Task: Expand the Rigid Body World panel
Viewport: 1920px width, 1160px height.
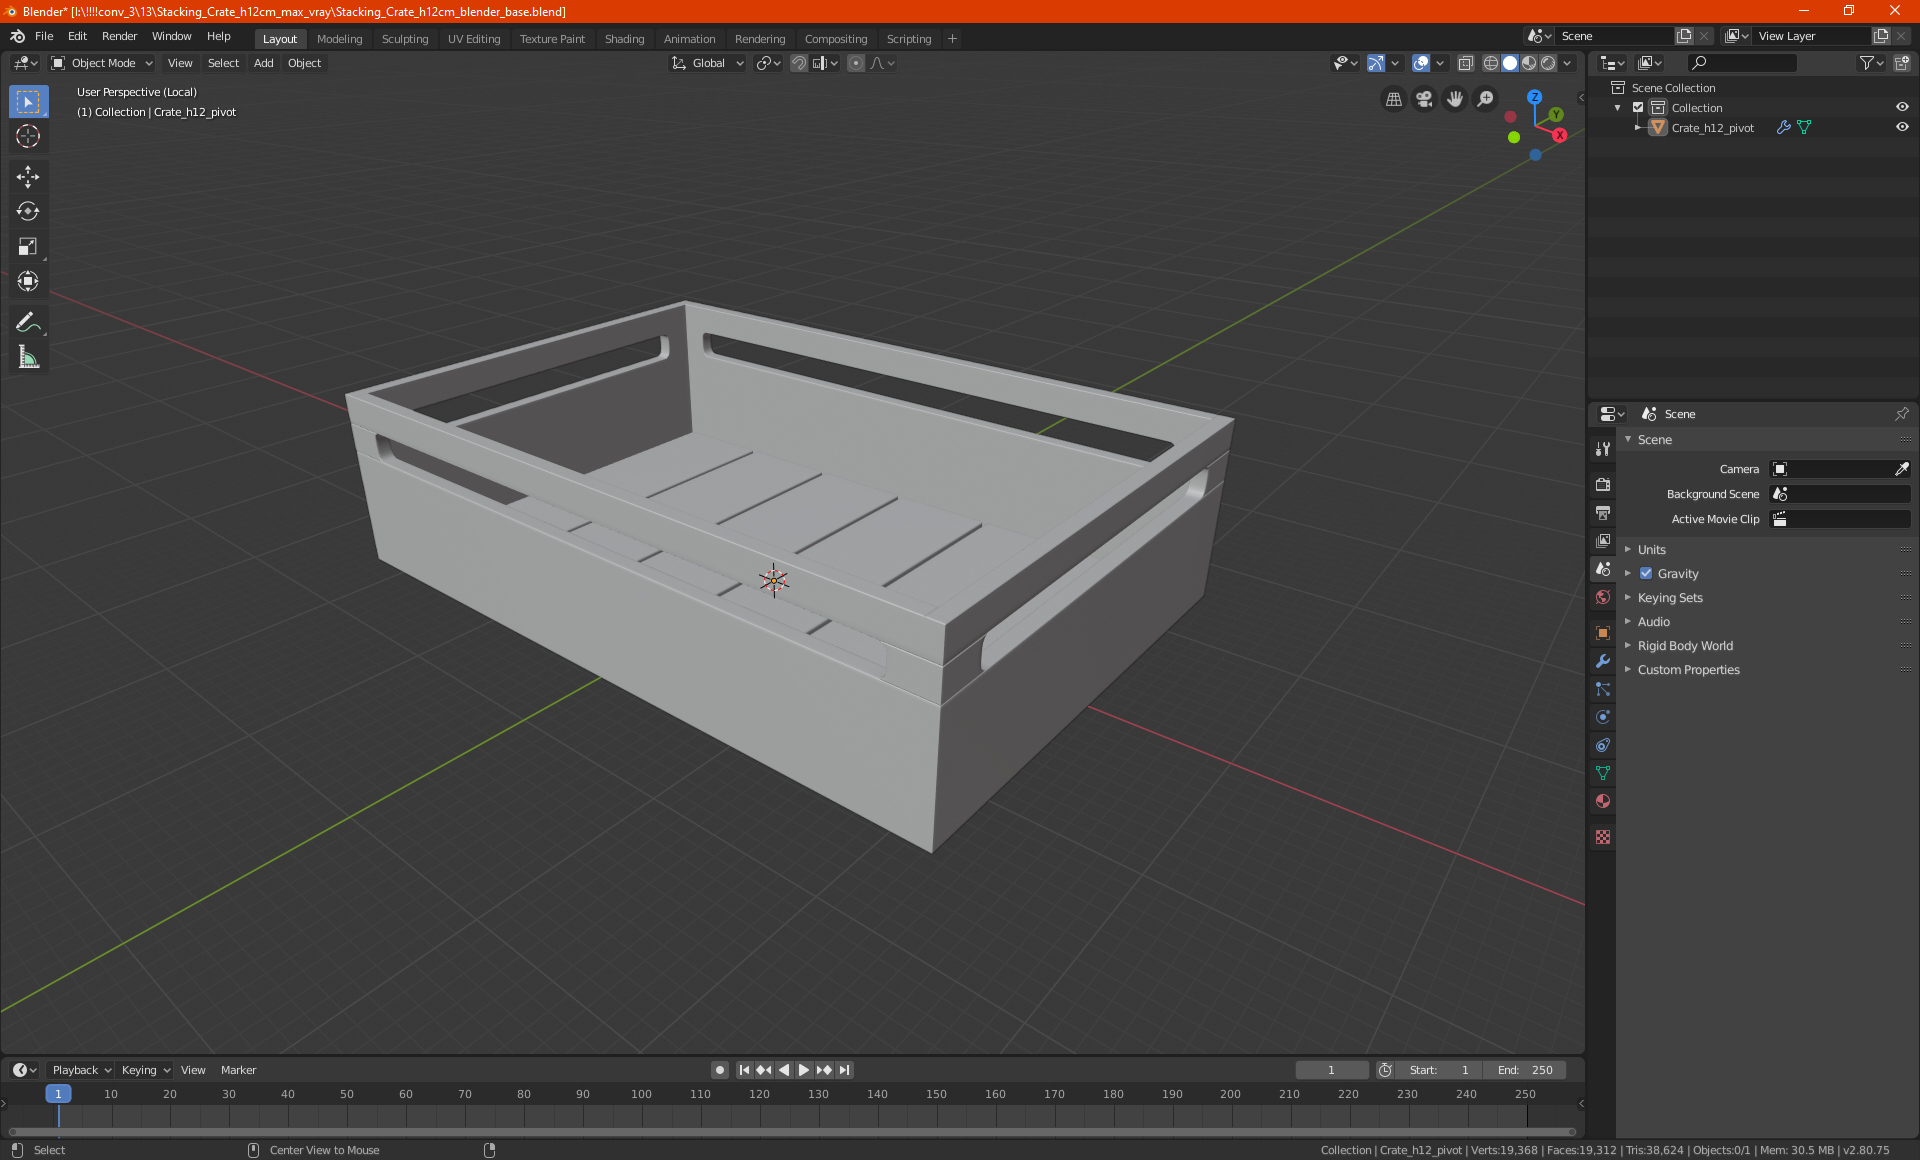Action: coord(1685,645)
